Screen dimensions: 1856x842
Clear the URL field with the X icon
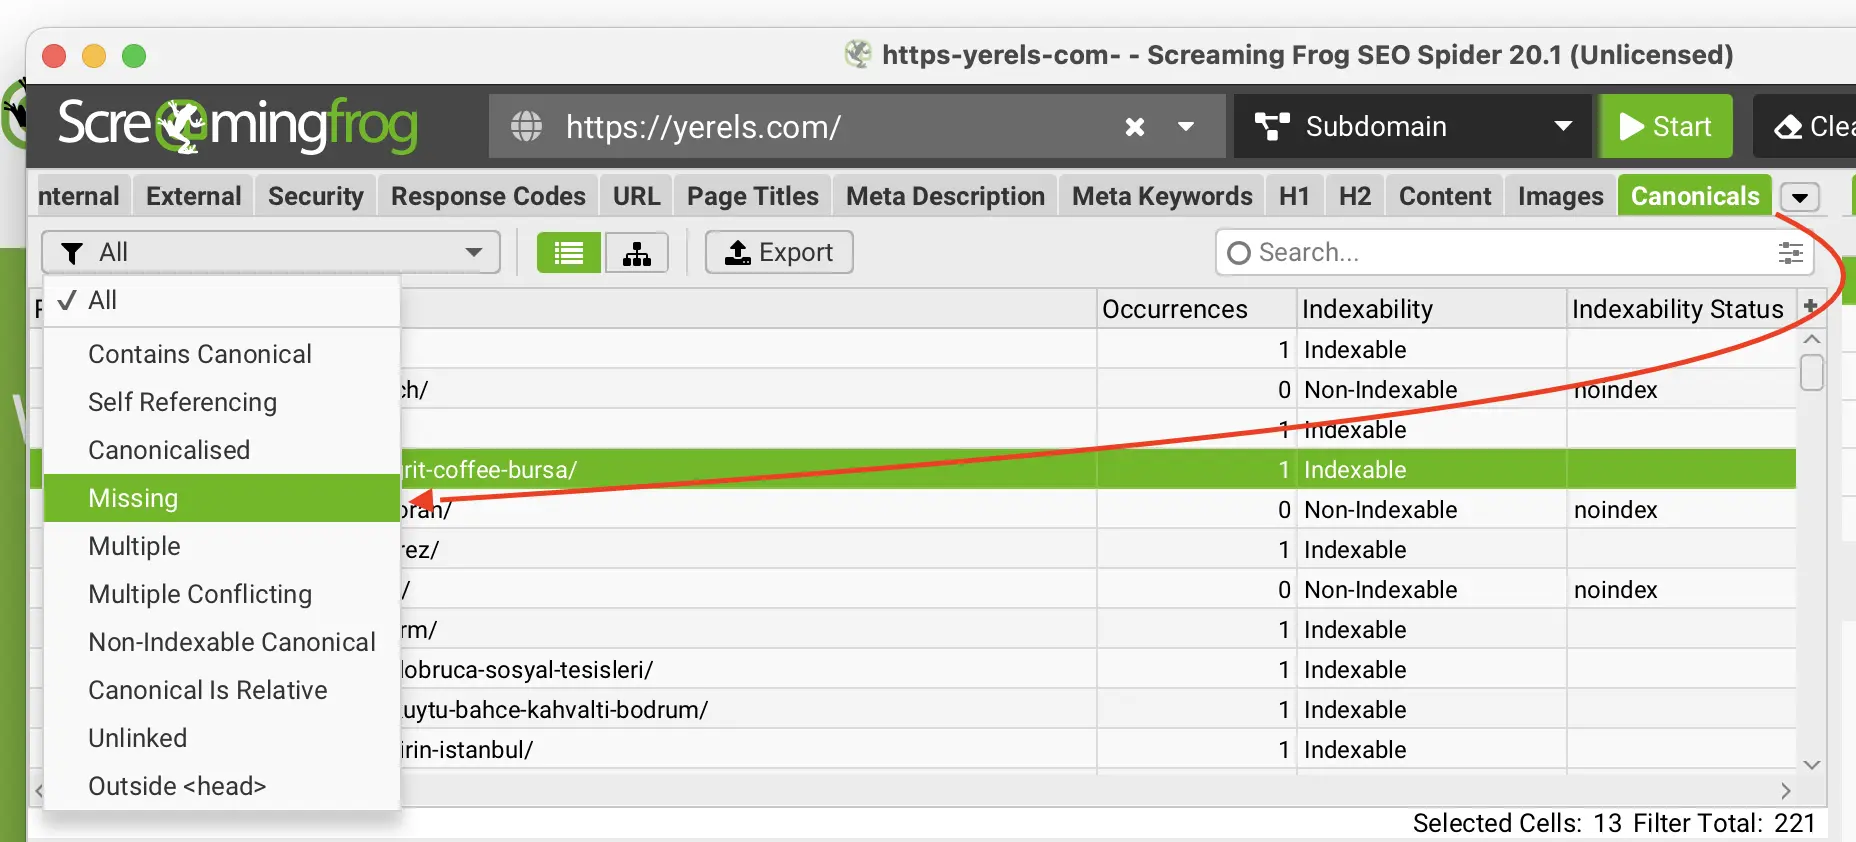click(1134, 127)
